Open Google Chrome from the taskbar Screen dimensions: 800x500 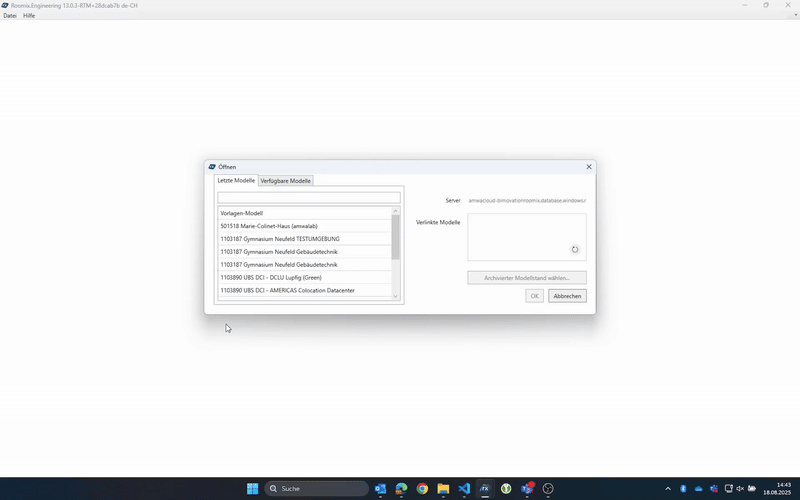tap(422, 489)
